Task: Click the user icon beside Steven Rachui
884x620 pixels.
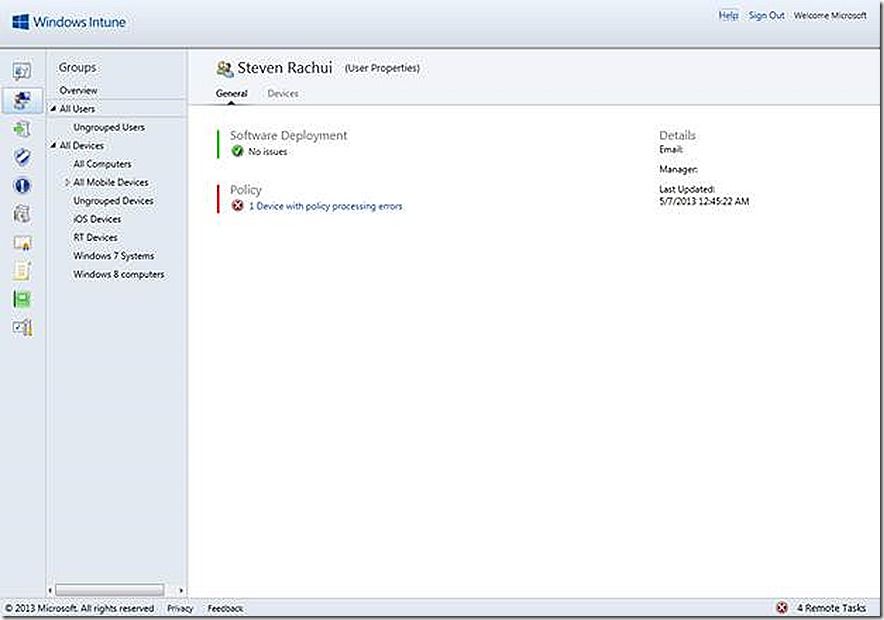Action: (x=224, y=69)
